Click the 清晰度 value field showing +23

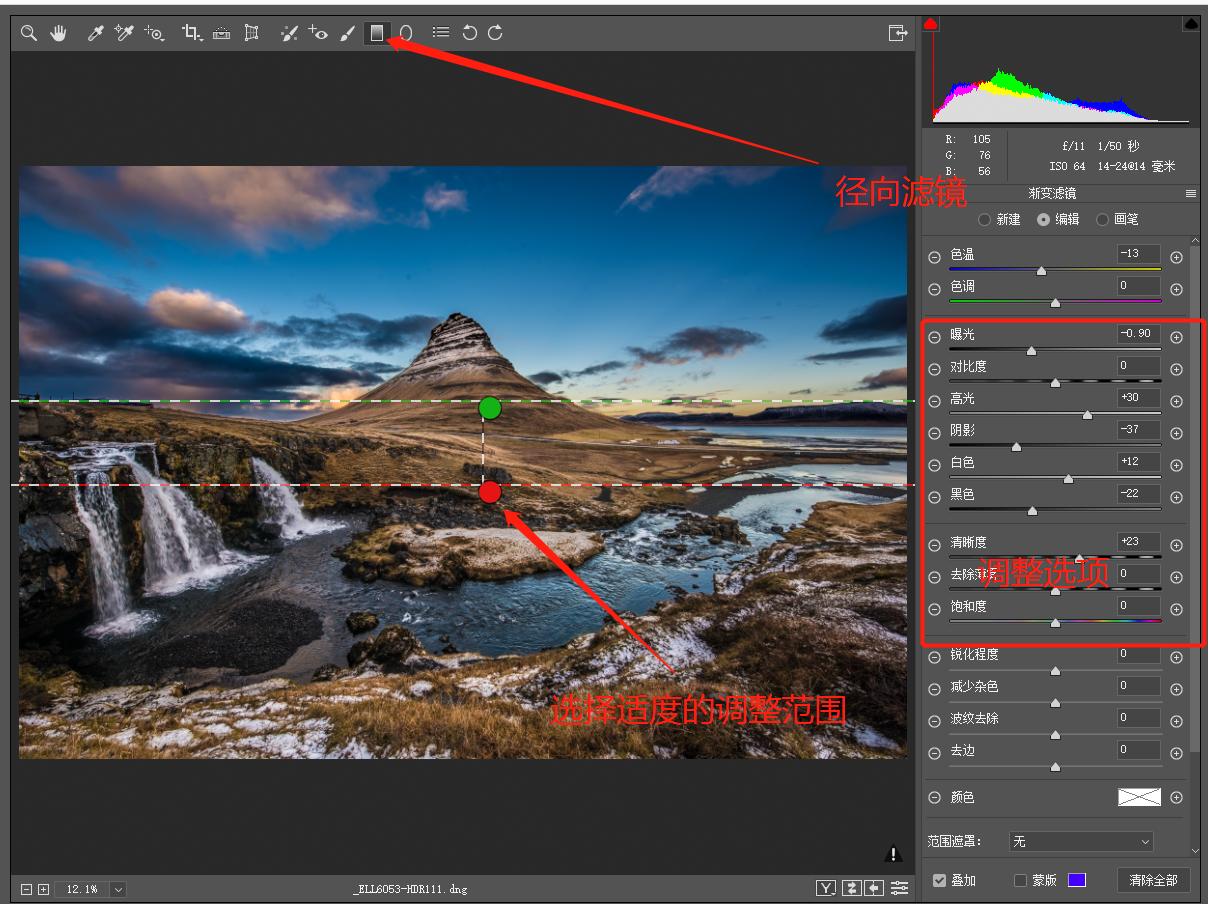click(1139, 542)
